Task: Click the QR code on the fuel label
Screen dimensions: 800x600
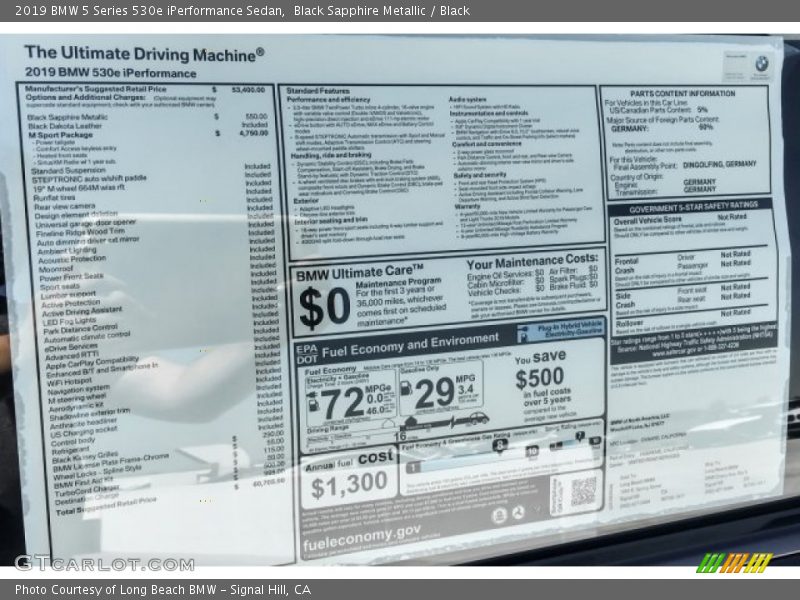Action: tap(583, 491)
